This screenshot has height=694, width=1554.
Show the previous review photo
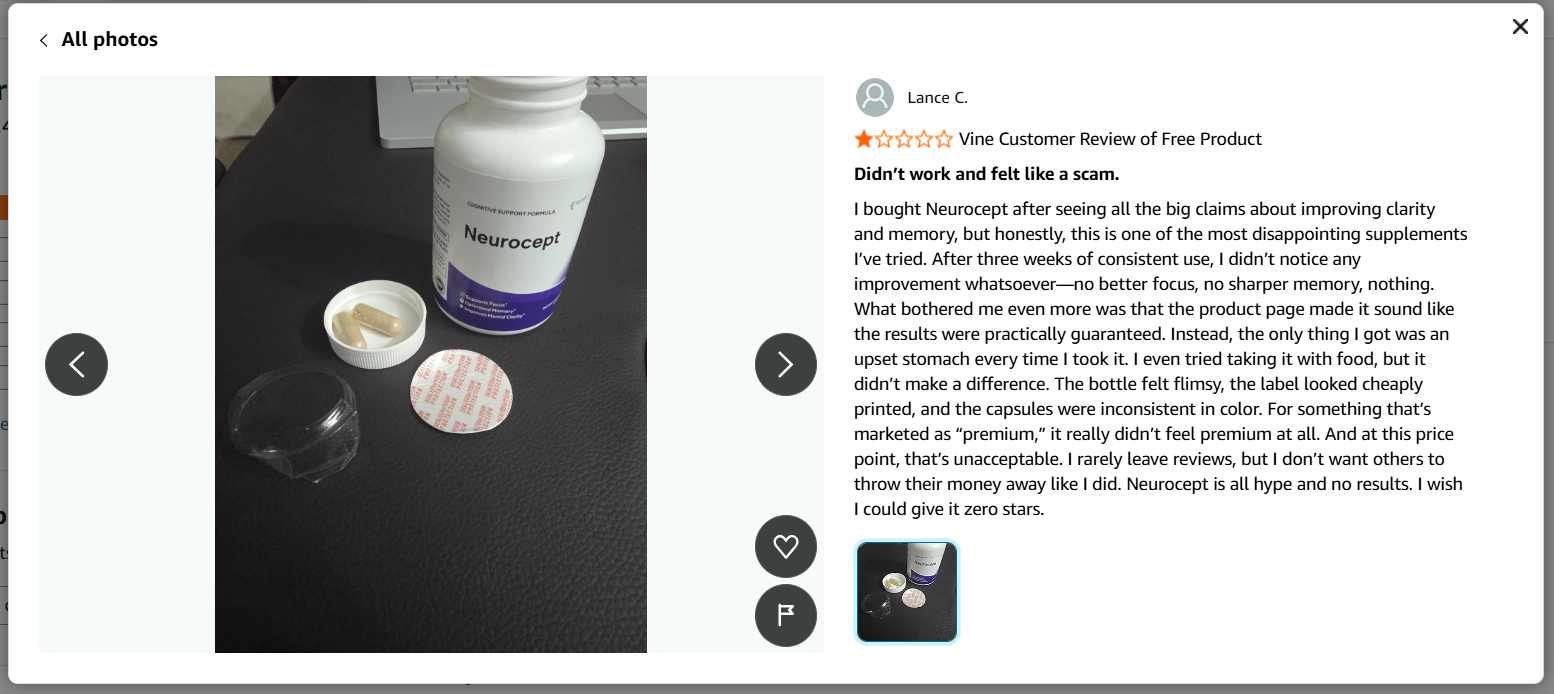tap(76, 364)
